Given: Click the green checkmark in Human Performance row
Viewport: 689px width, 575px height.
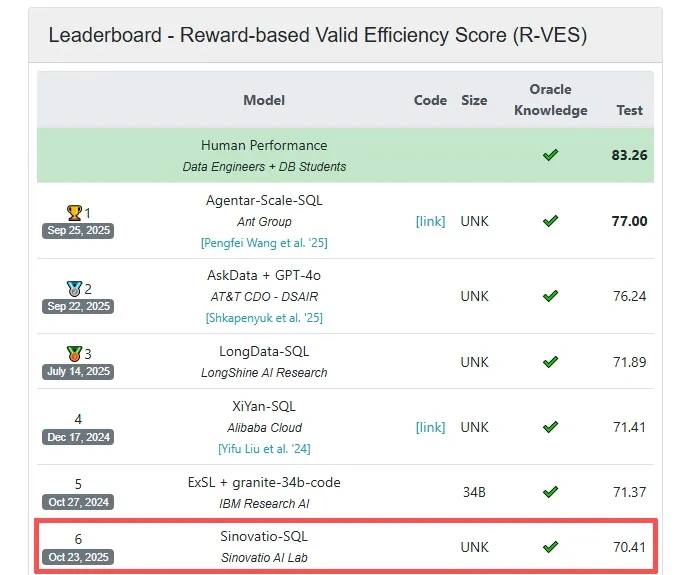Looking at the screenshot, I should tap(550, 155).
